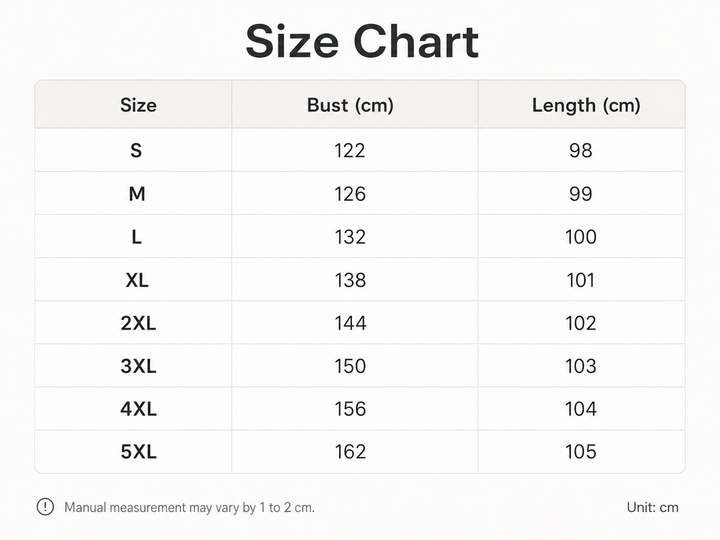Click the S size row label
The image size is (720, 540).
click(136, 151)
